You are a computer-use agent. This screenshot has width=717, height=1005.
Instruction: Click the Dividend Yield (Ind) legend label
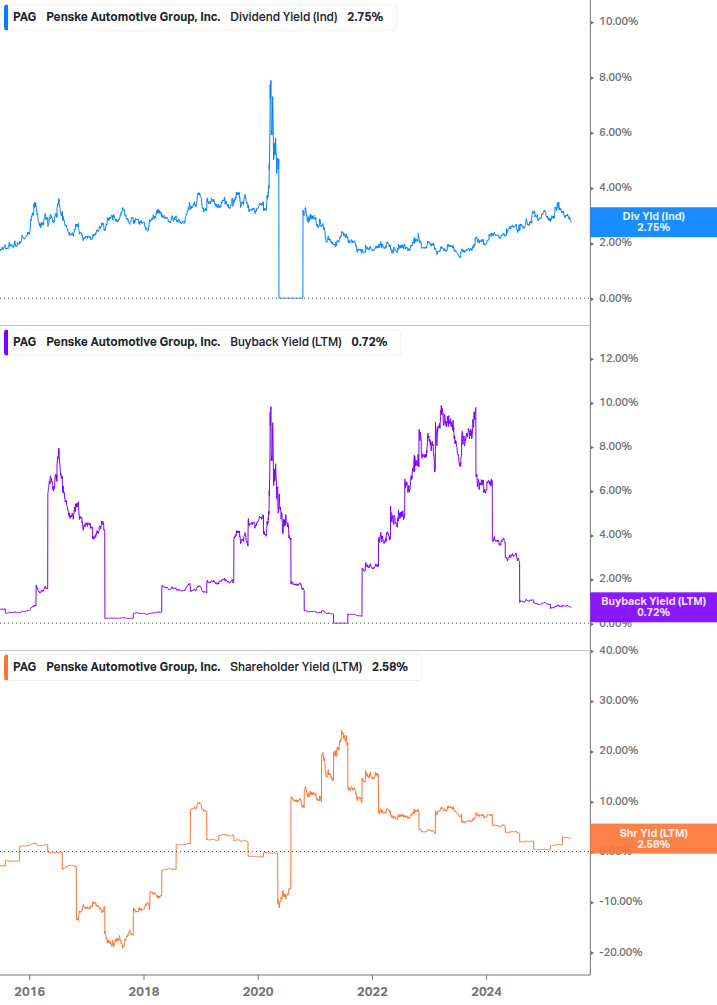pyautogui.click(x=284, y=17)
